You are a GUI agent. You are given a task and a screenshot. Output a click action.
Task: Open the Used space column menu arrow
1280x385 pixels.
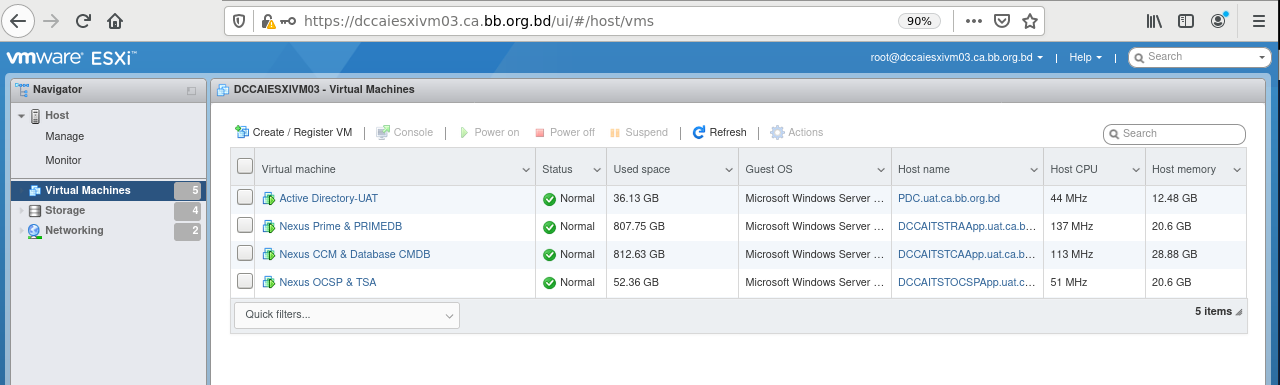(729, 170)
